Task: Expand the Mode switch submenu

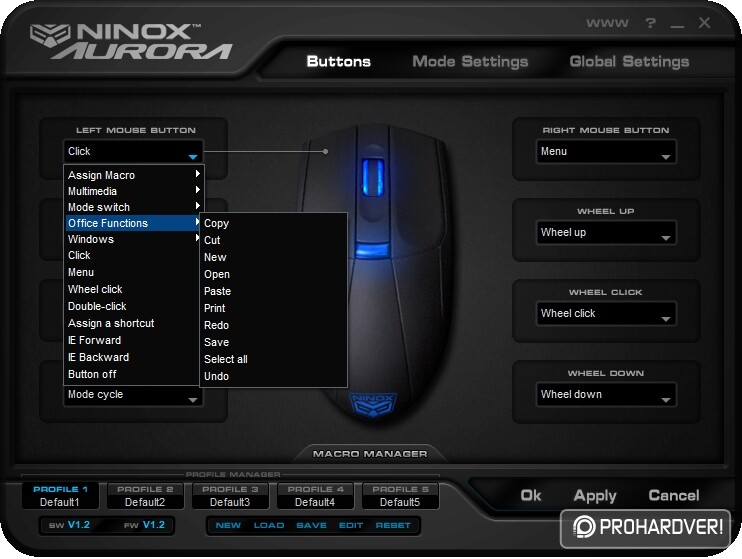Action: [x=133, y=207]
